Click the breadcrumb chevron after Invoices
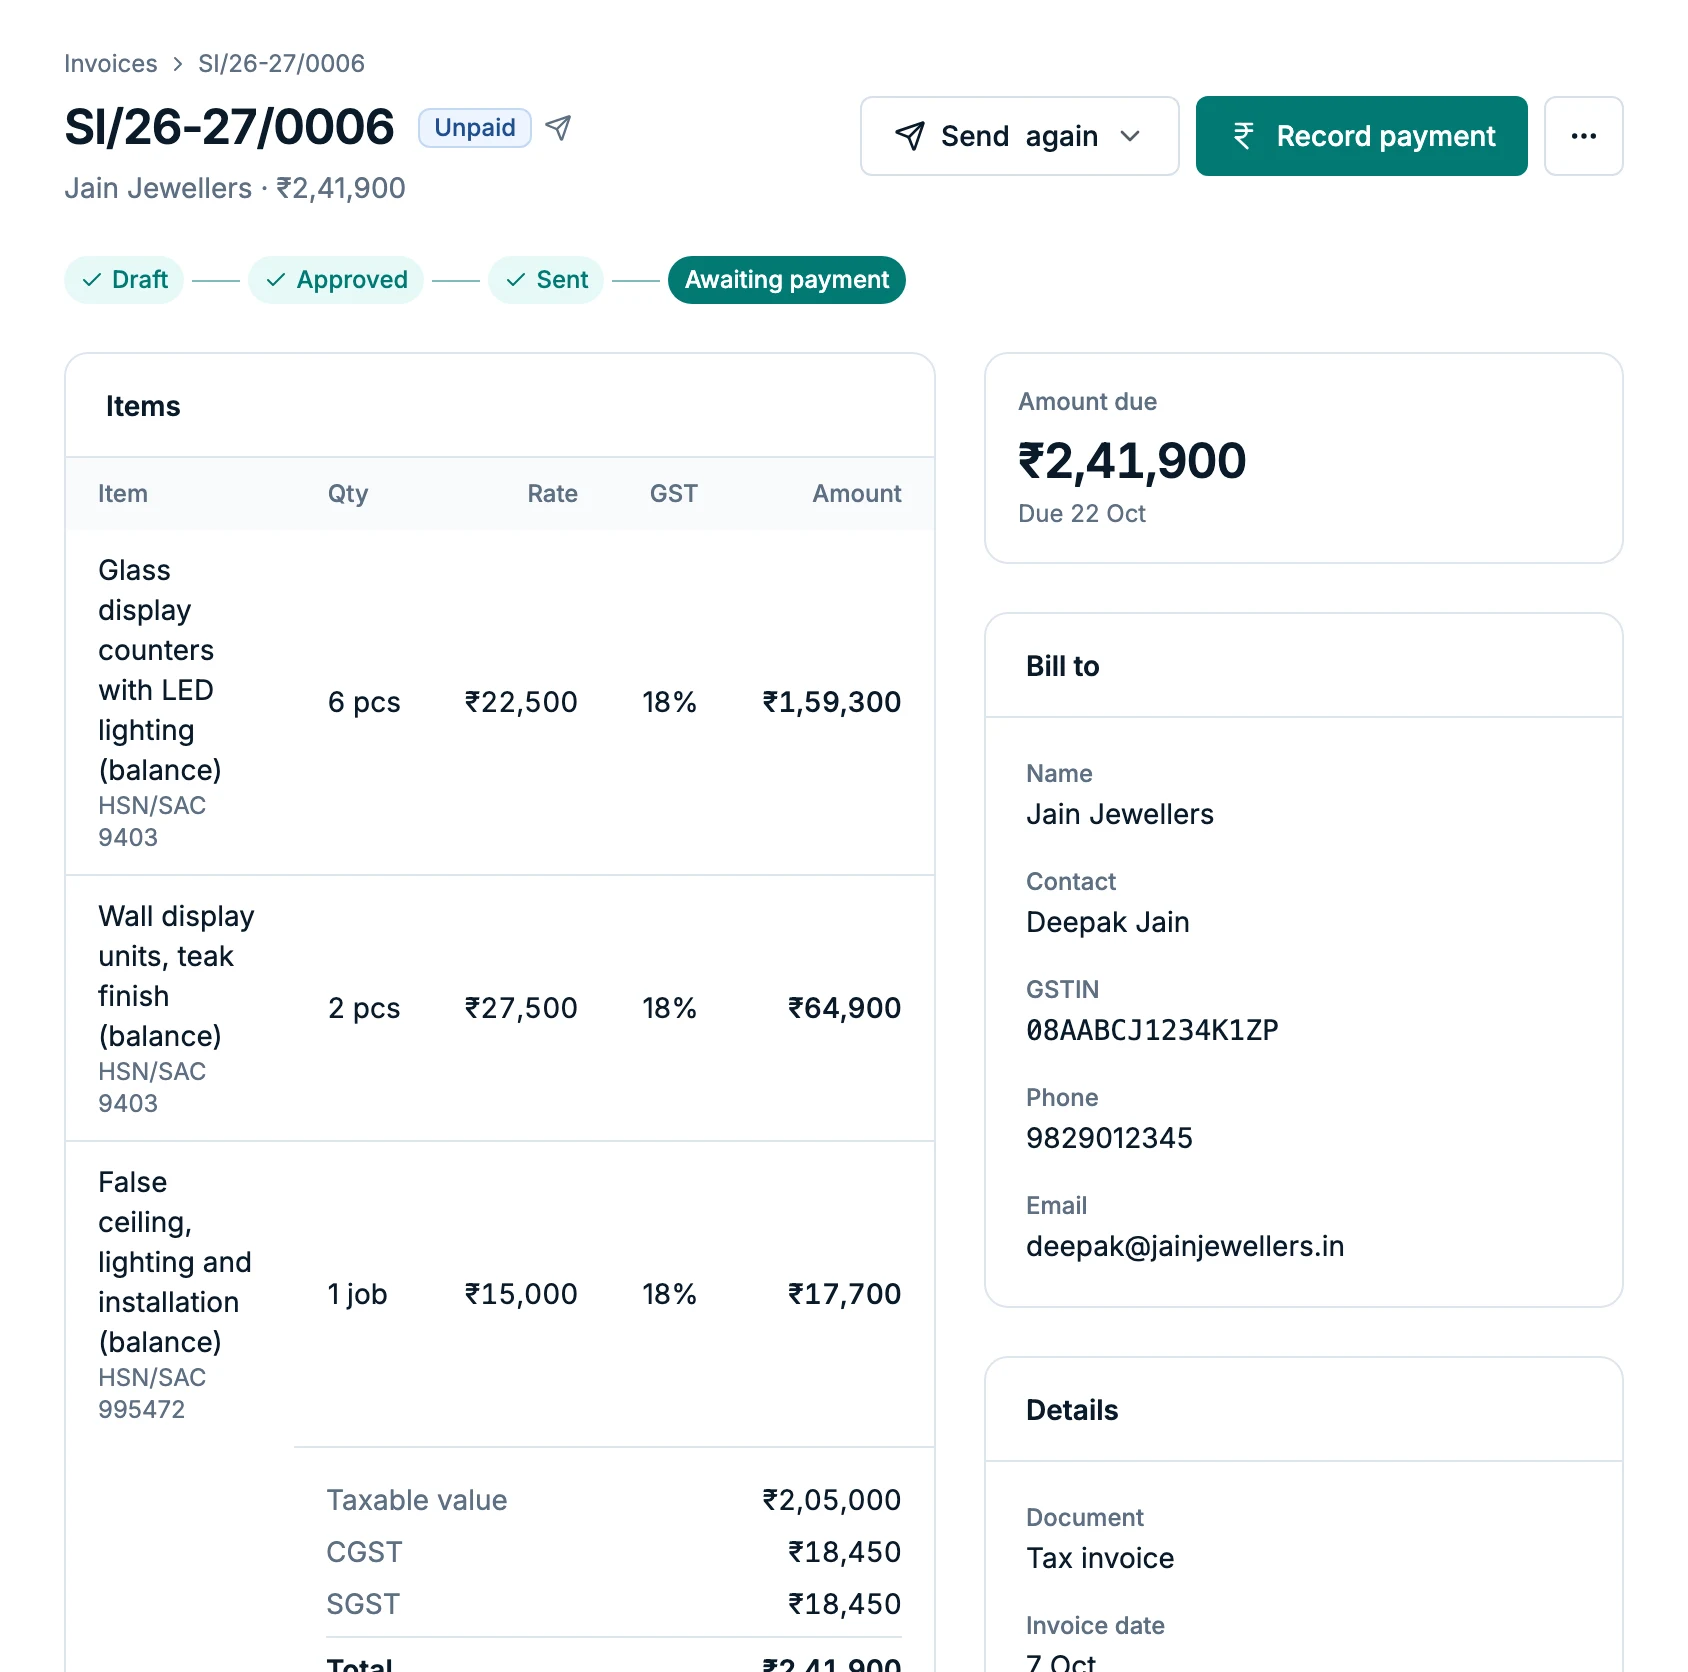1688x1672 pixels. (x=178, y=64)
